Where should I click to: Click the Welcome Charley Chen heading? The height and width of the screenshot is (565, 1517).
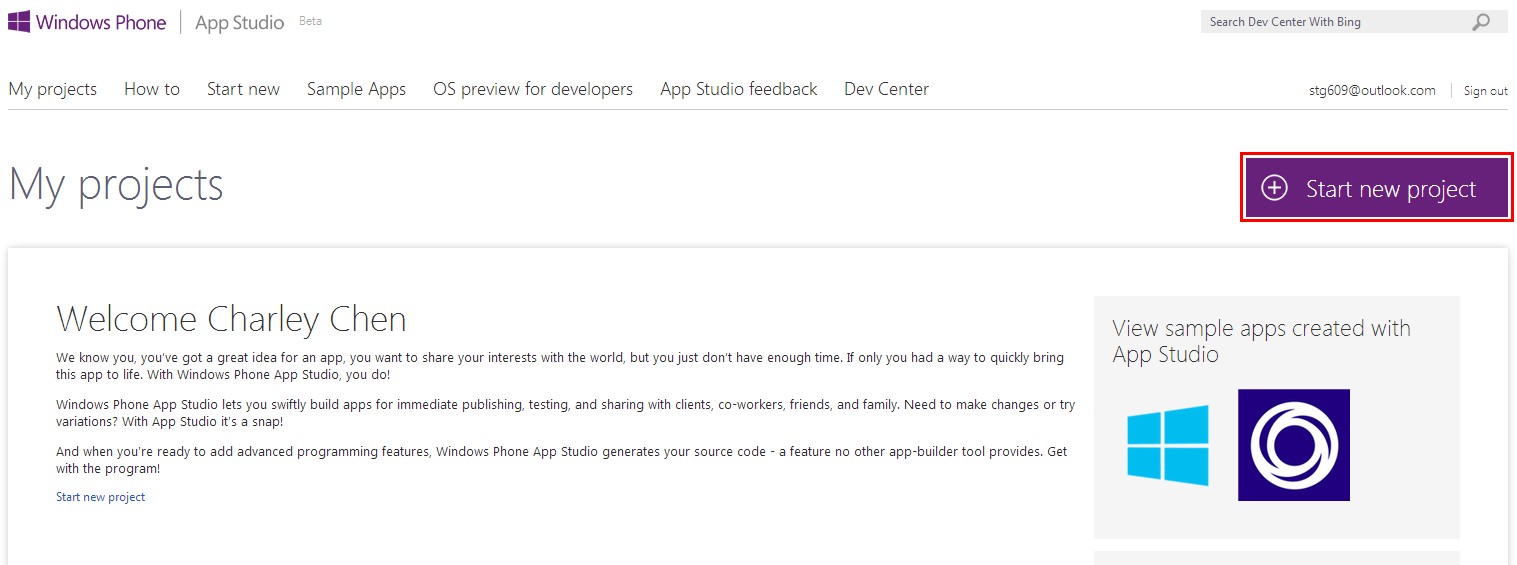[x=231, y=319]
